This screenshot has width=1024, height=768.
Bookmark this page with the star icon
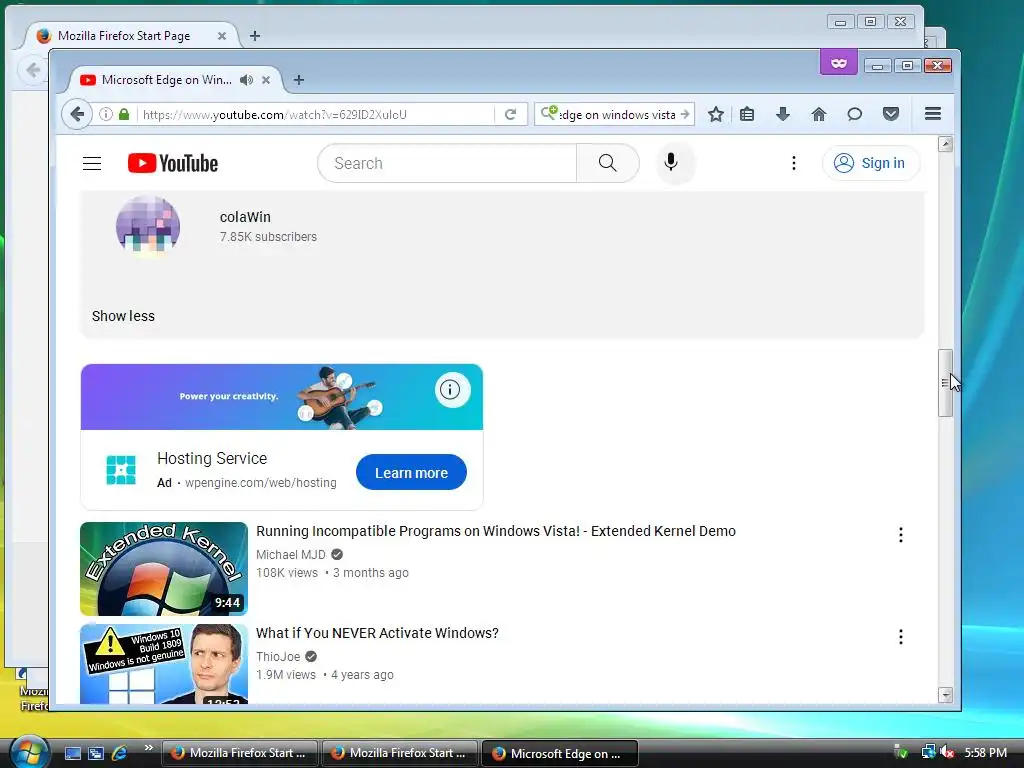pos(716,114)
